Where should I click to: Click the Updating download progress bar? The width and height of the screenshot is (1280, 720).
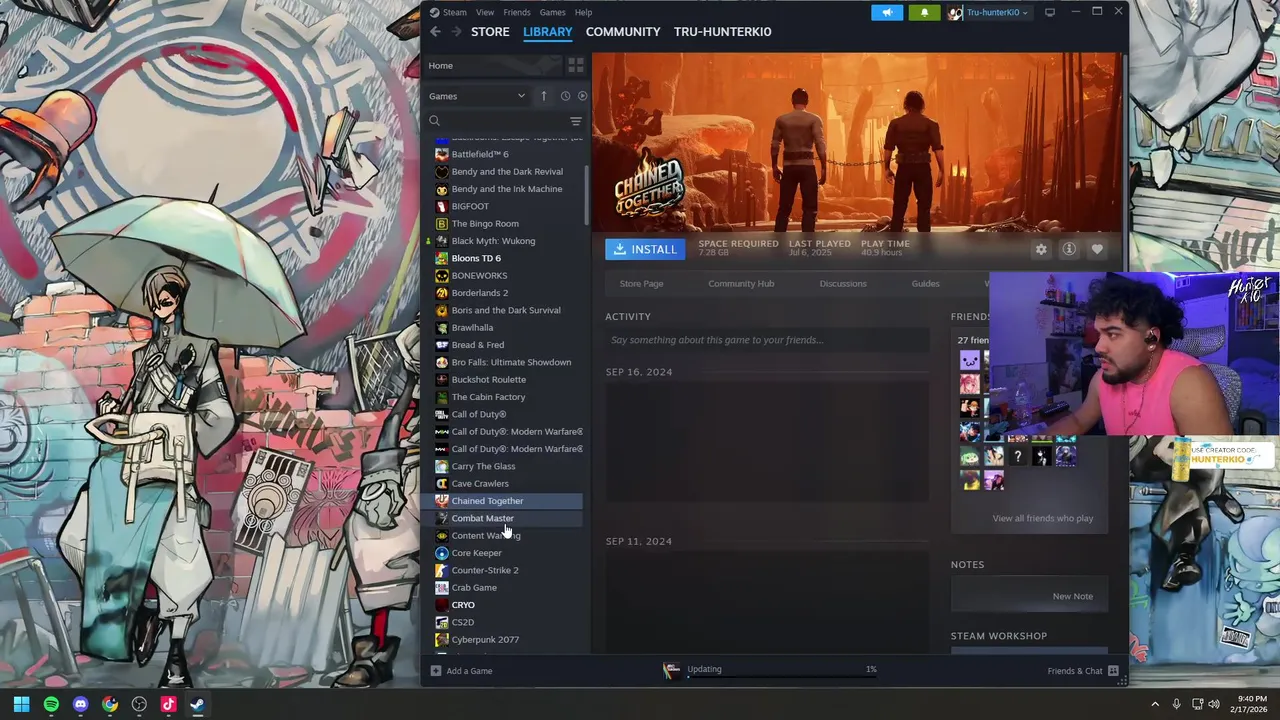point(781,677)
